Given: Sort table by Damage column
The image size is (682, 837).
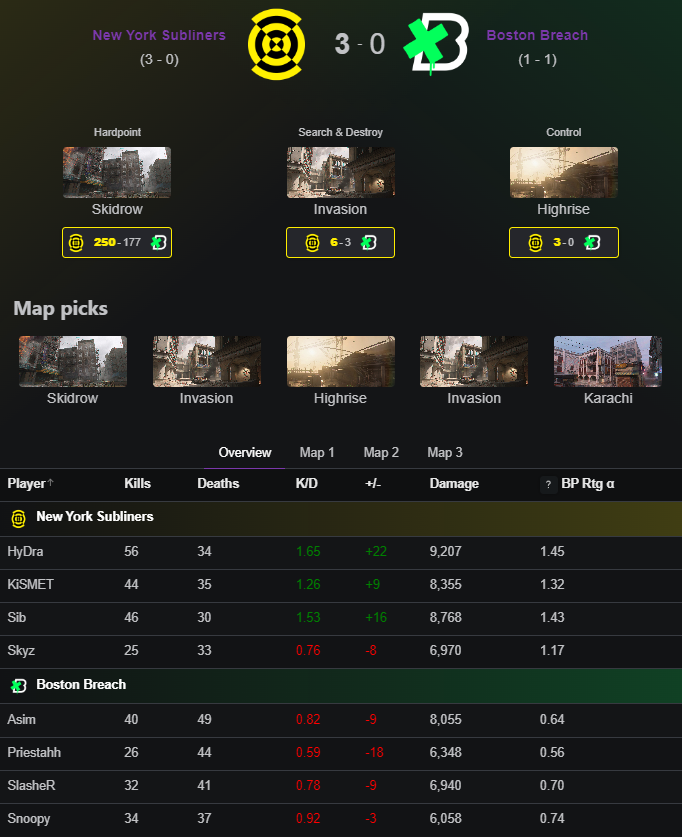Looking at the screenshot, I should tap(454, 484).
